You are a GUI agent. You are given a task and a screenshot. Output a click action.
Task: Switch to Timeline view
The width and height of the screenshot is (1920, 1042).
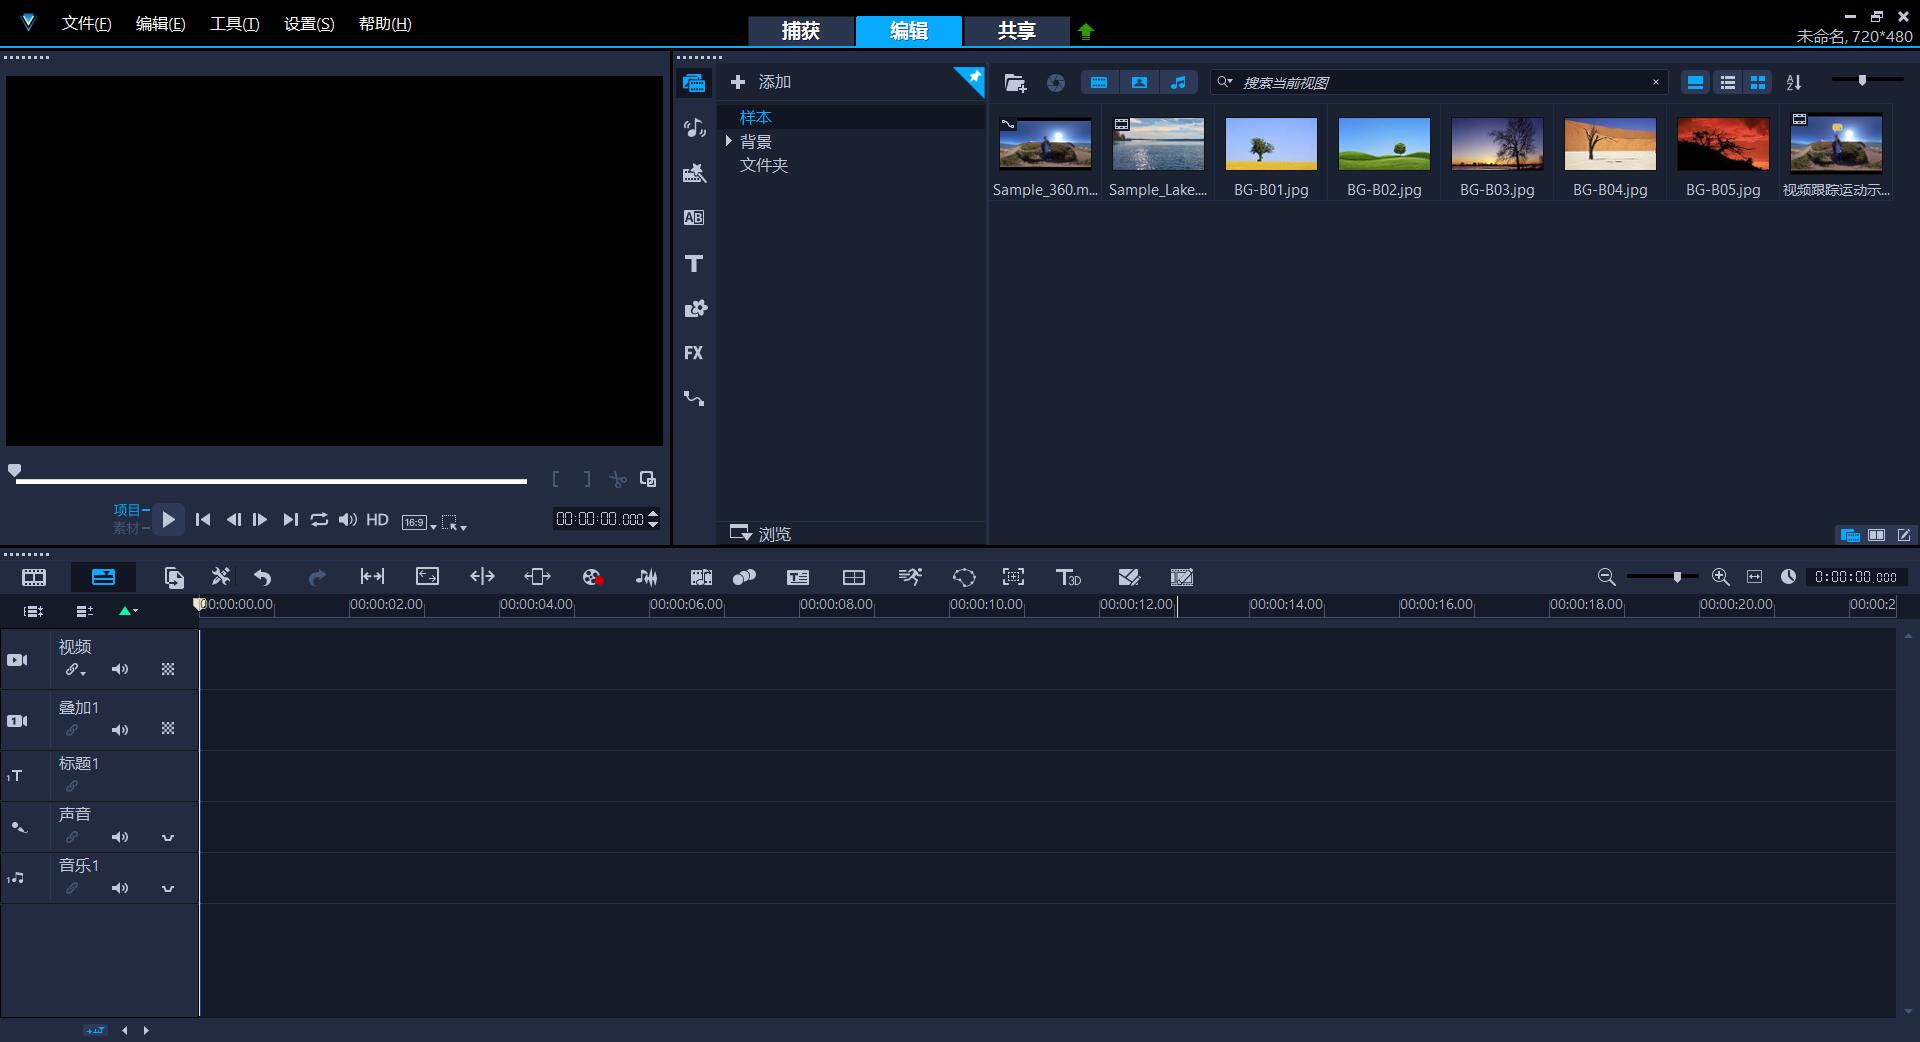103,577
